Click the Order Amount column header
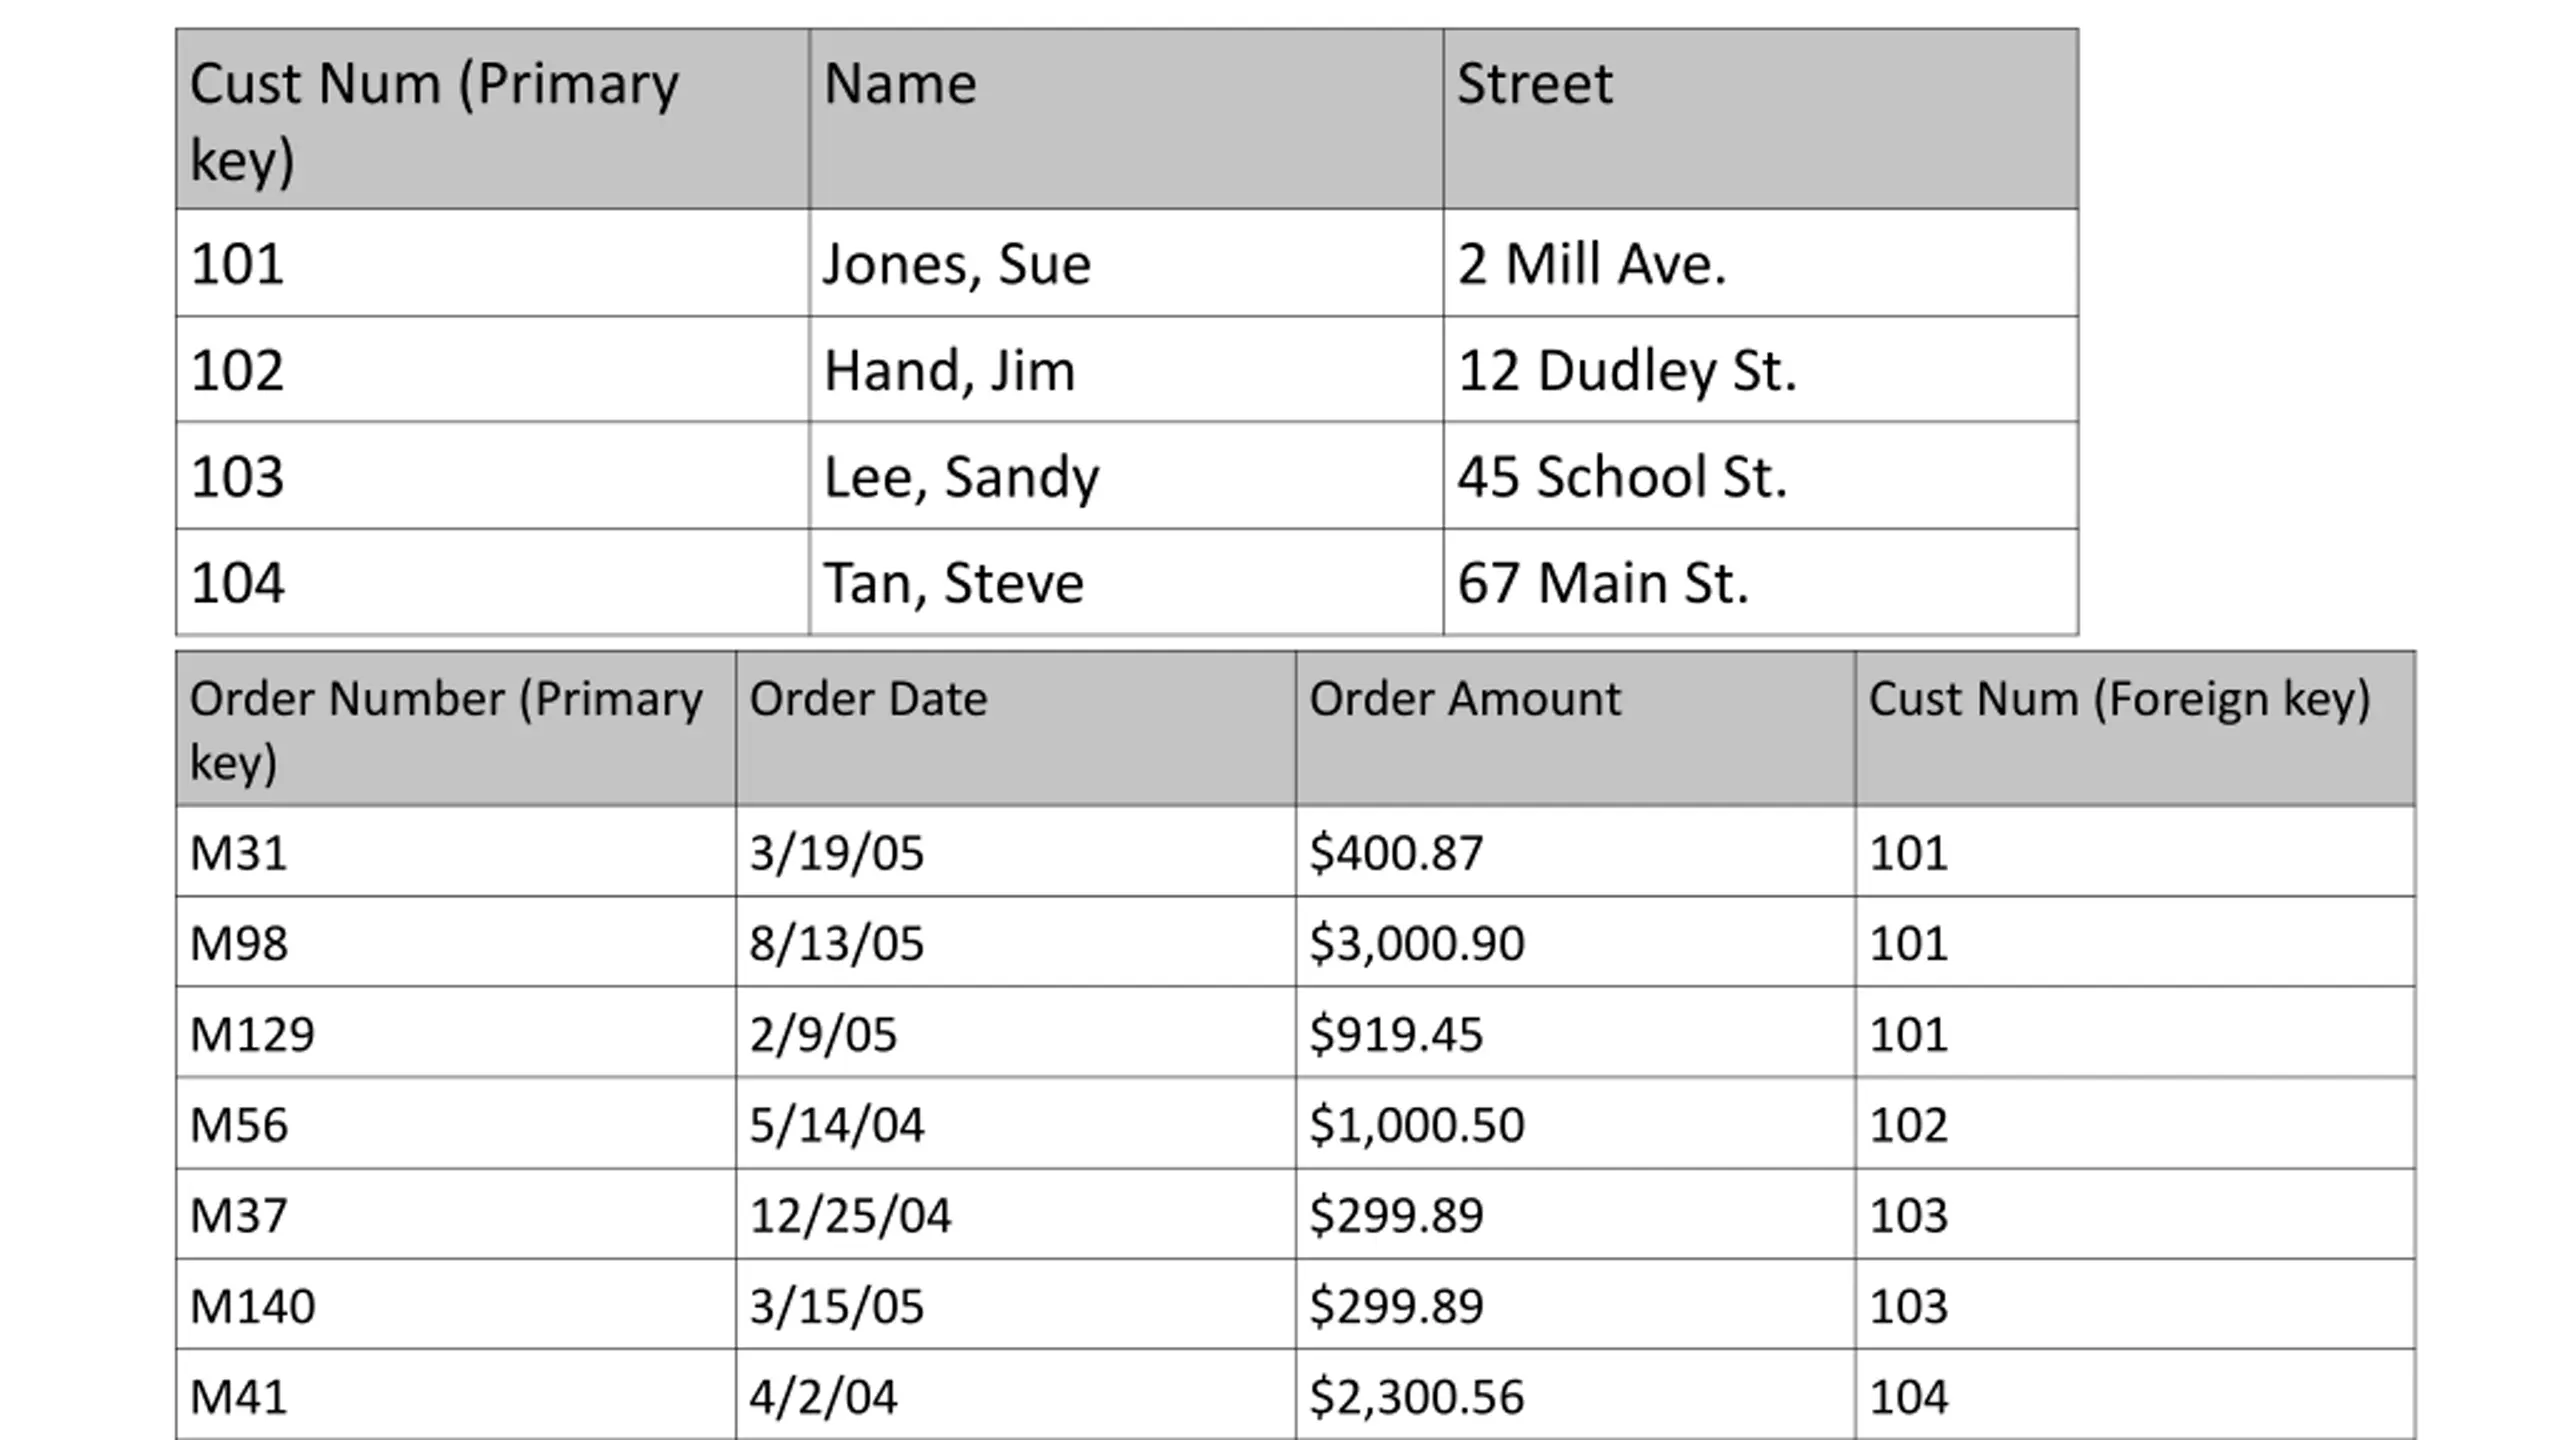Screen dimensions: 2560x1440 [1576, 729]
